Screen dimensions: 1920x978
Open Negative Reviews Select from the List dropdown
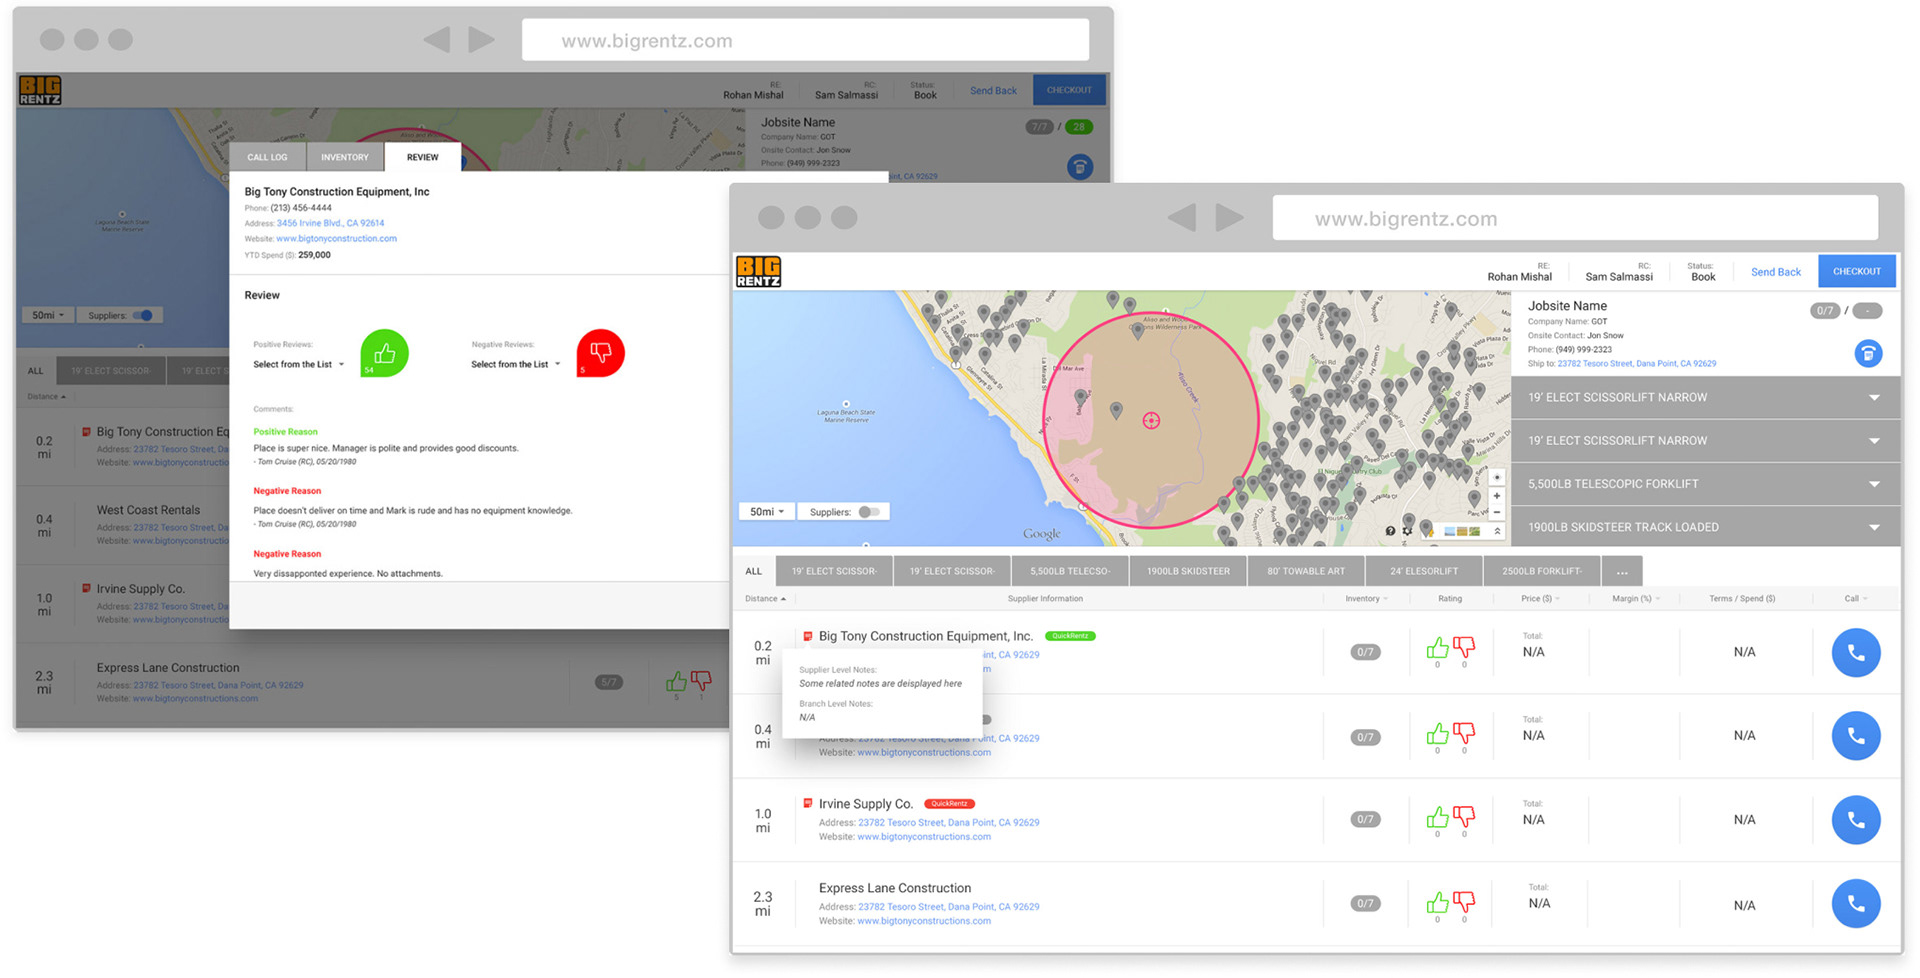515,364
